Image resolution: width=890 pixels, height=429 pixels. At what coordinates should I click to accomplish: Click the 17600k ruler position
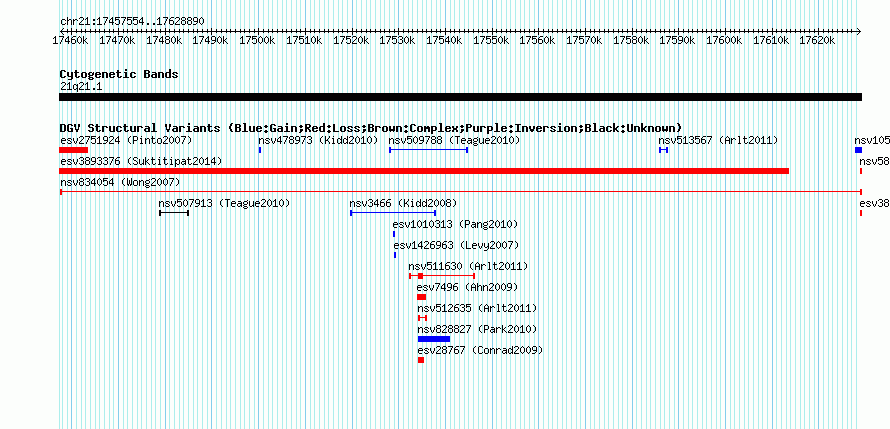[724, 40]
